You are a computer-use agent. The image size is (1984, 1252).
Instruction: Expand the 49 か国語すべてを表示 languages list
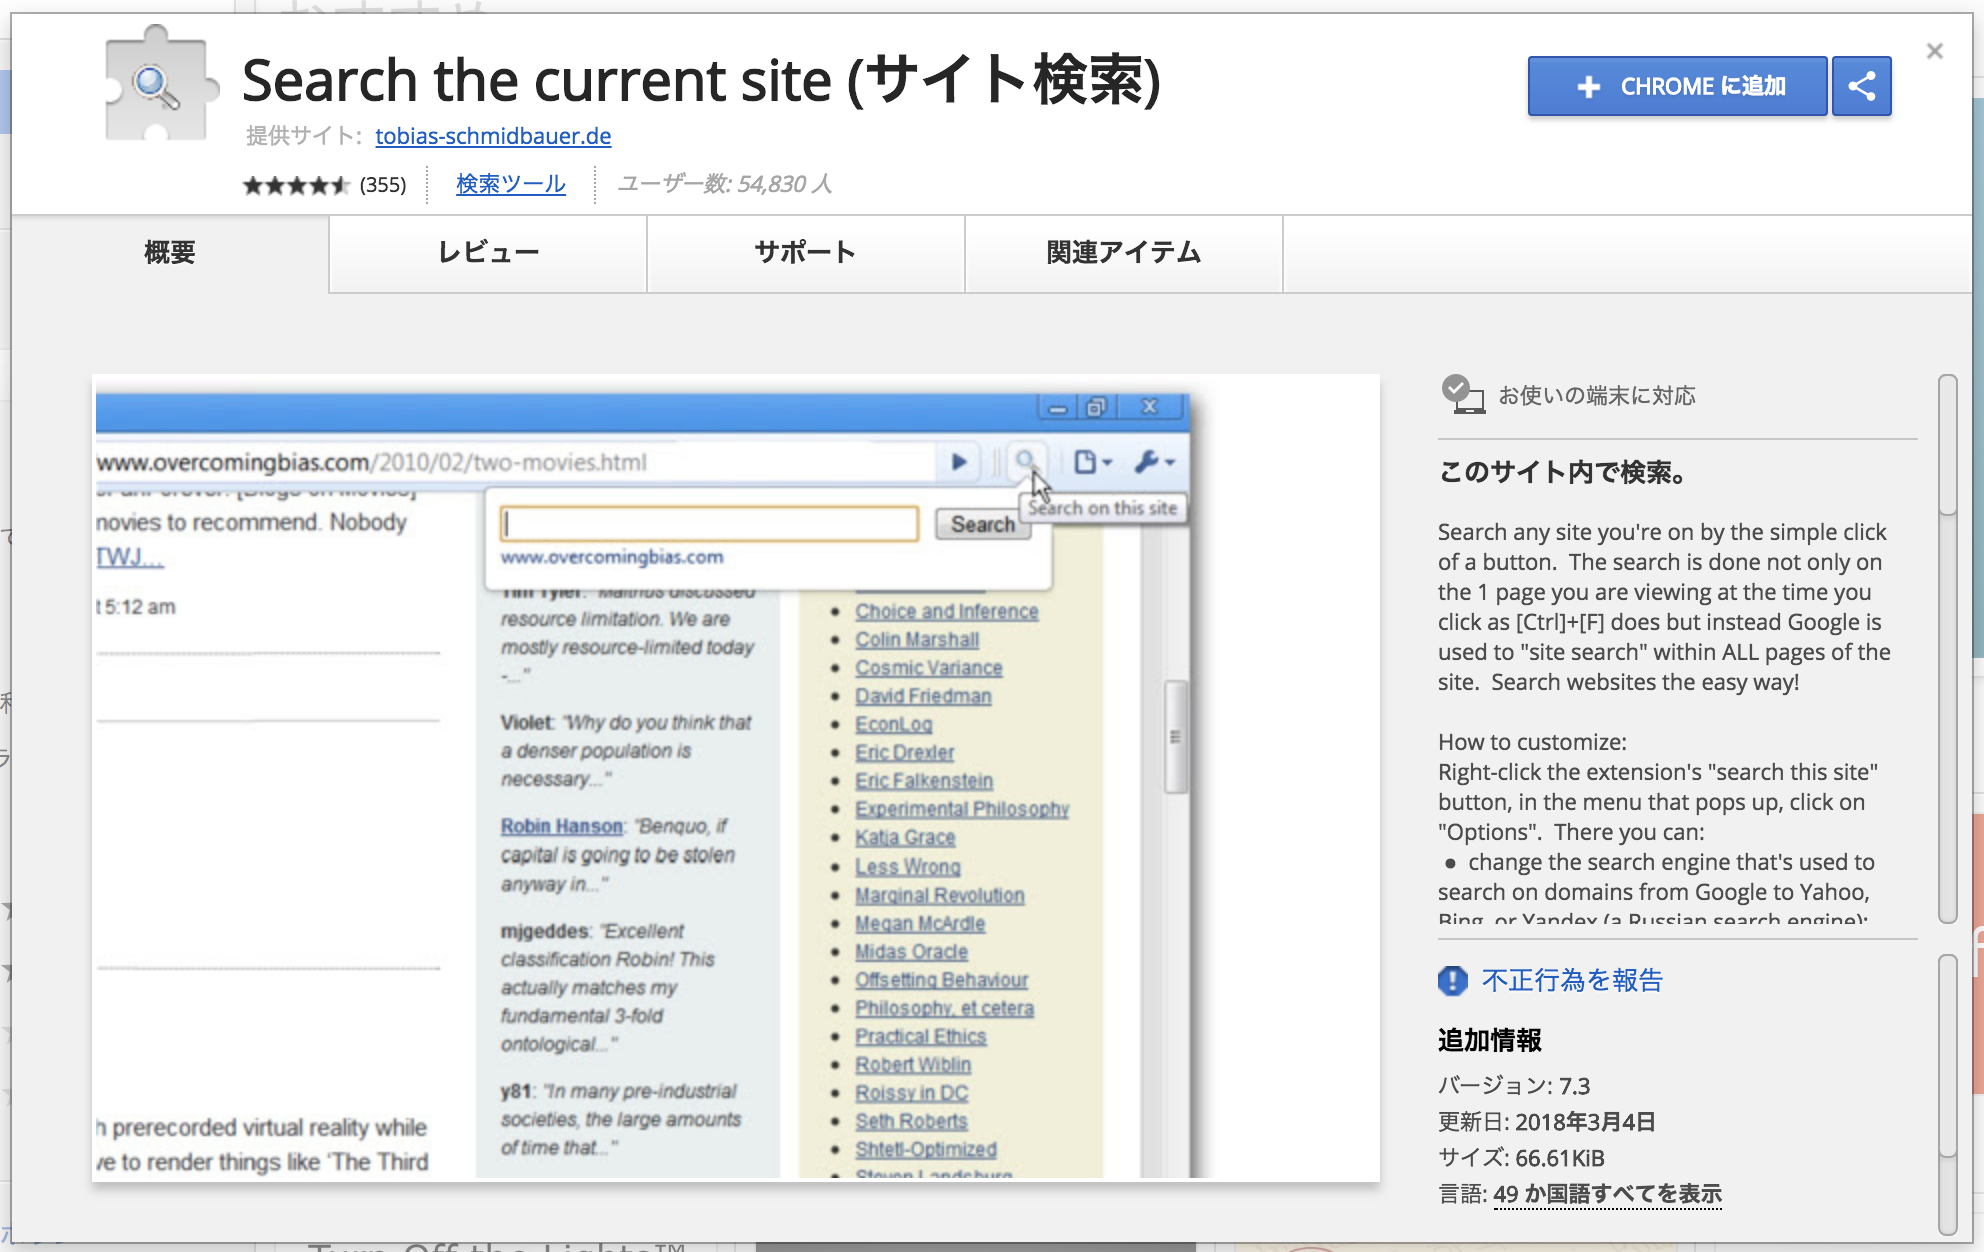point(1606,1194)
